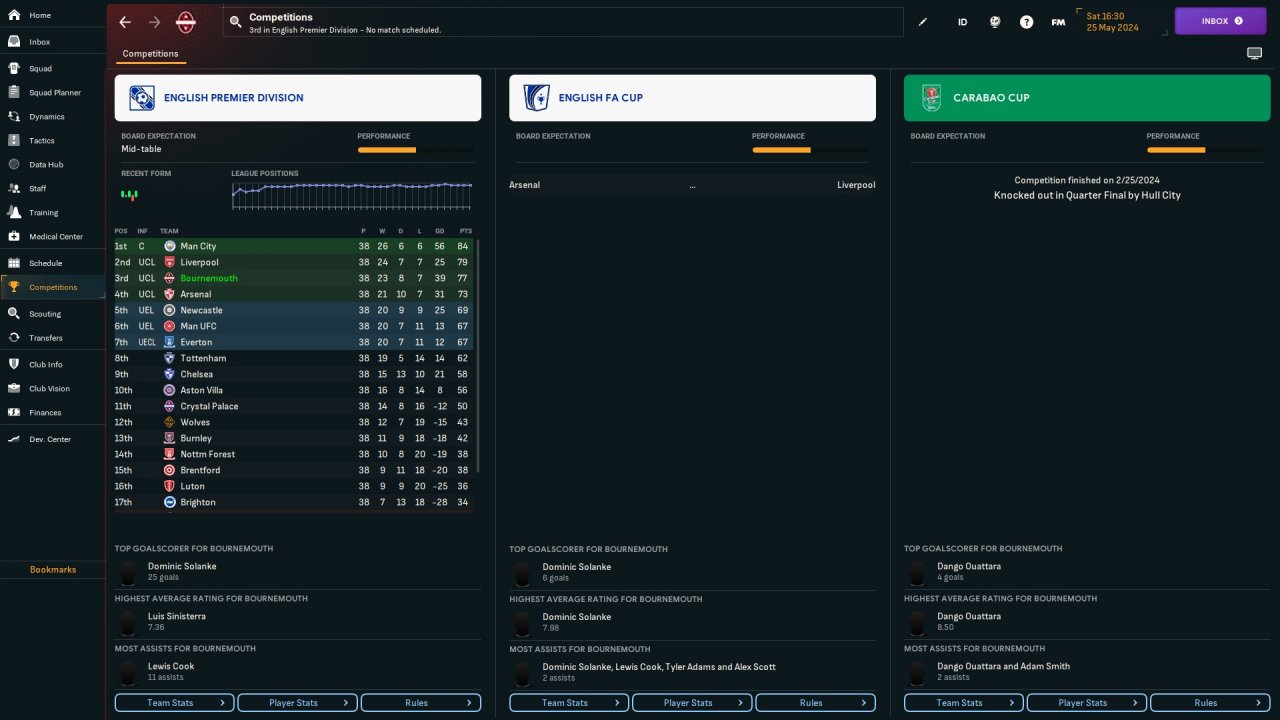The width and height of the screenshot is (1280, 720).
Task: Open Player Stats for English FA Cup
Action: point(692,703)
